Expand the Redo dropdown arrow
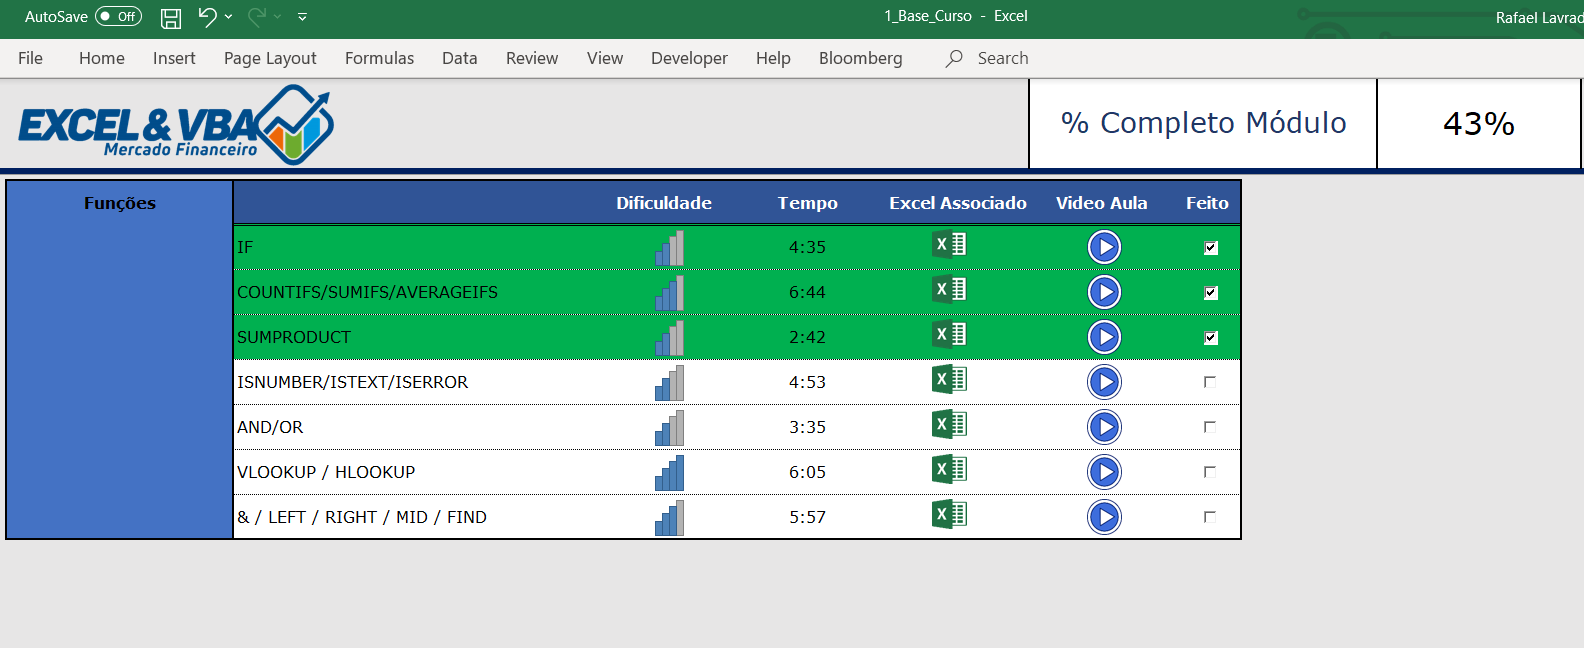This screenshot has width=1584, height=648. pyautogui.click(x=278, y=16)
